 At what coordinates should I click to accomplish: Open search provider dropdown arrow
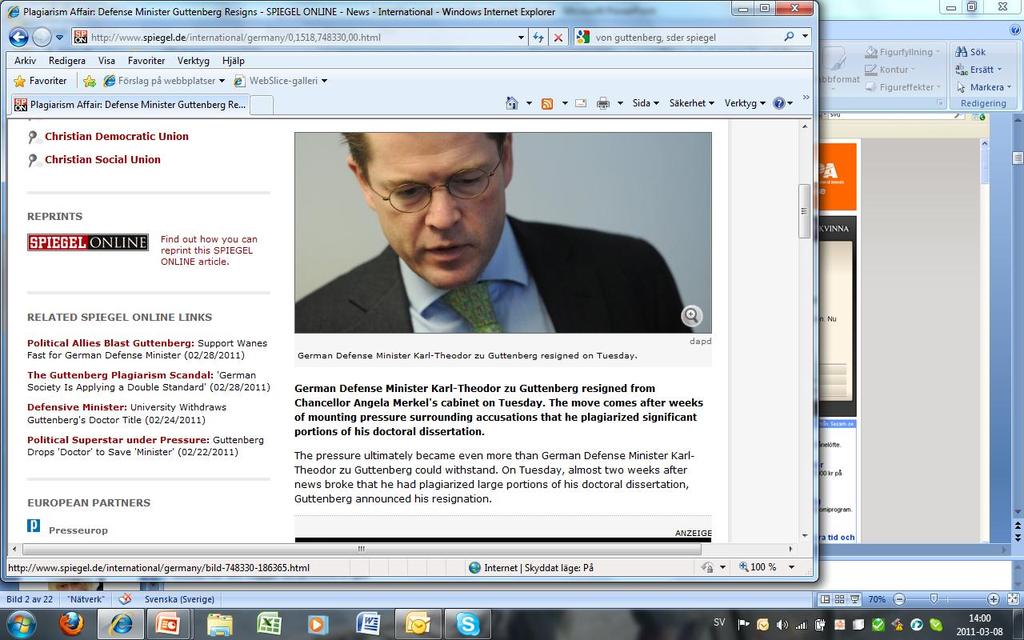tap(805, 37)
